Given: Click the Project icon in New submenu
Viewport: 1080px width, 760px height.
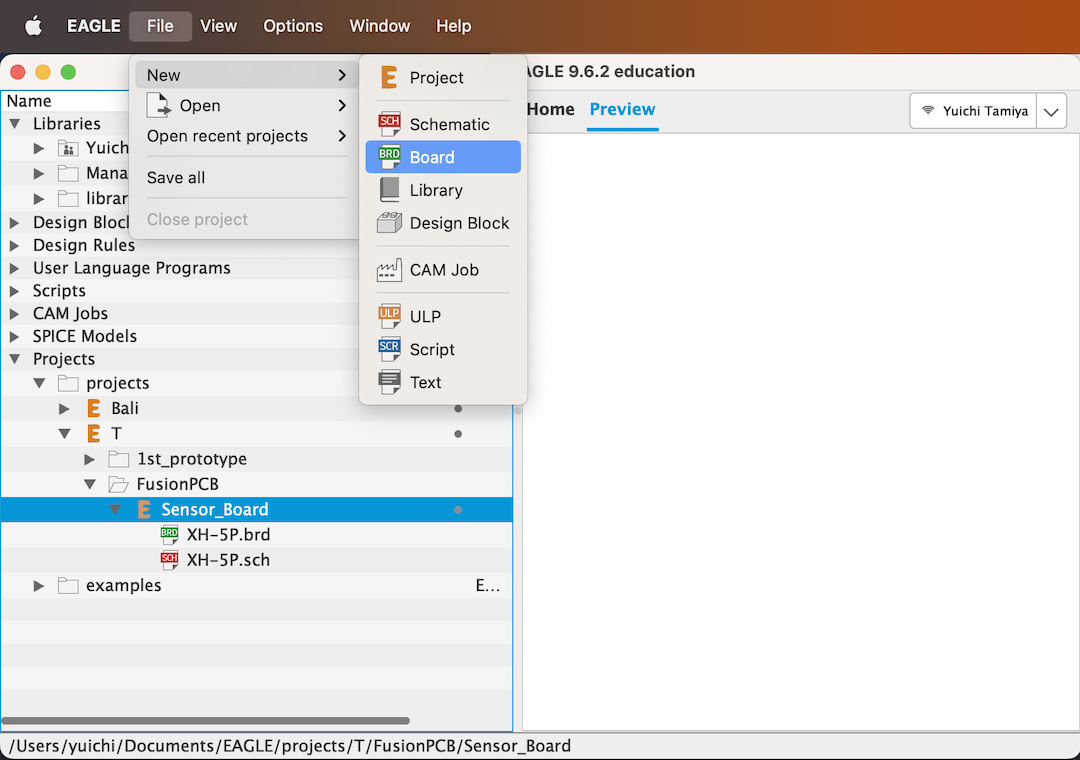Looking at the screenshot, I should (388, 77).
